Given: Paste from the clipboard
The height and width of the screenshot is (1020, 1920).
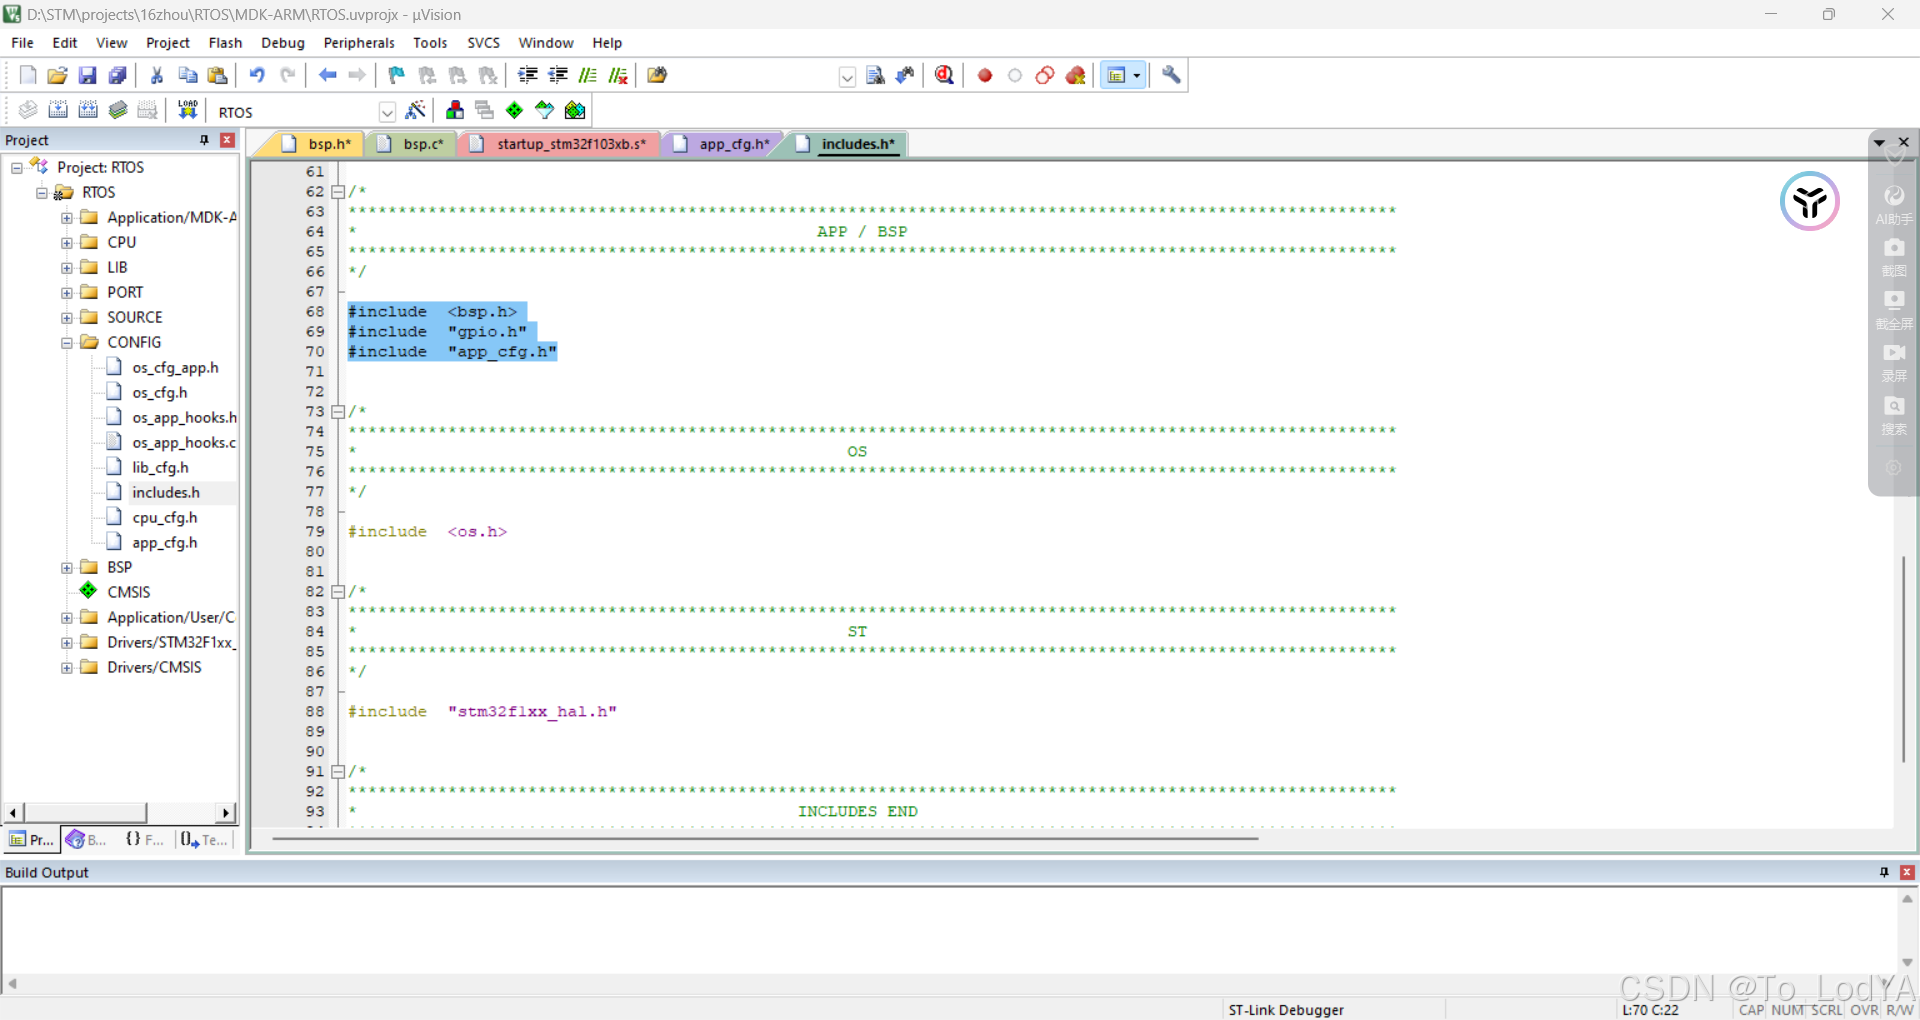Looking at the screenshot, I should click(x=217, y=75).
